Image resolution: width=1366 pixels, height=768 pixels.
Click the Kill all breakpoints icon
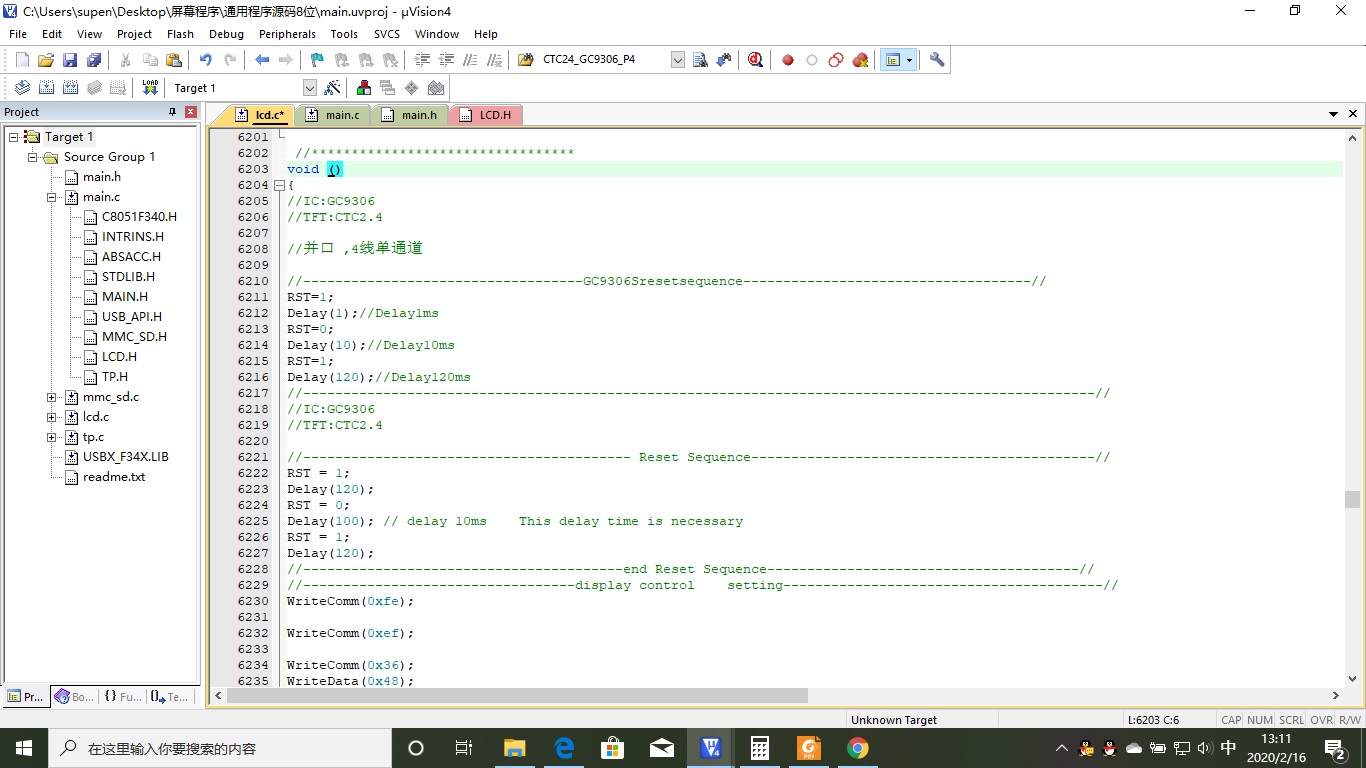tap(860, 60)
